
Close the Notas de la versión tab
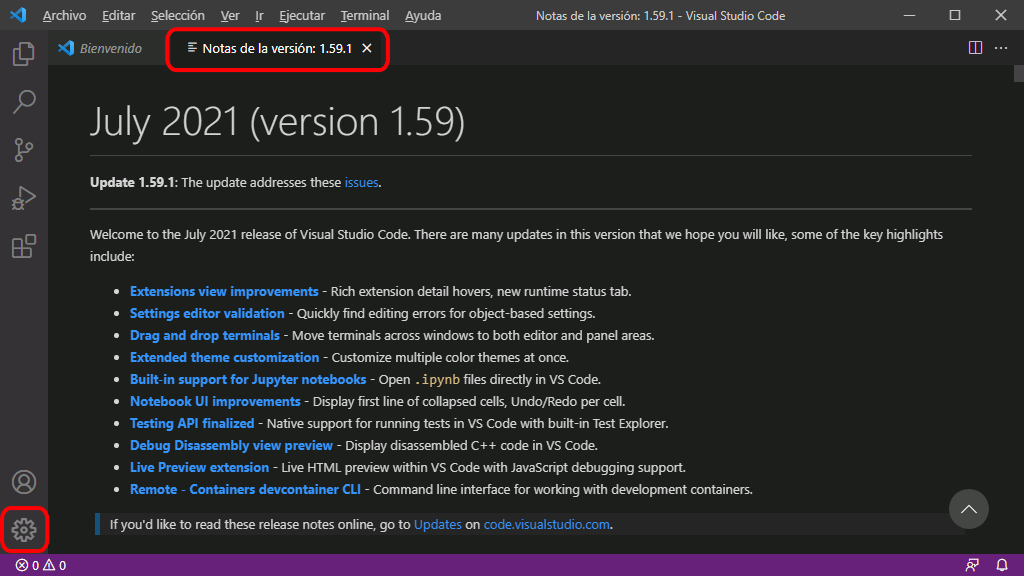367,48
